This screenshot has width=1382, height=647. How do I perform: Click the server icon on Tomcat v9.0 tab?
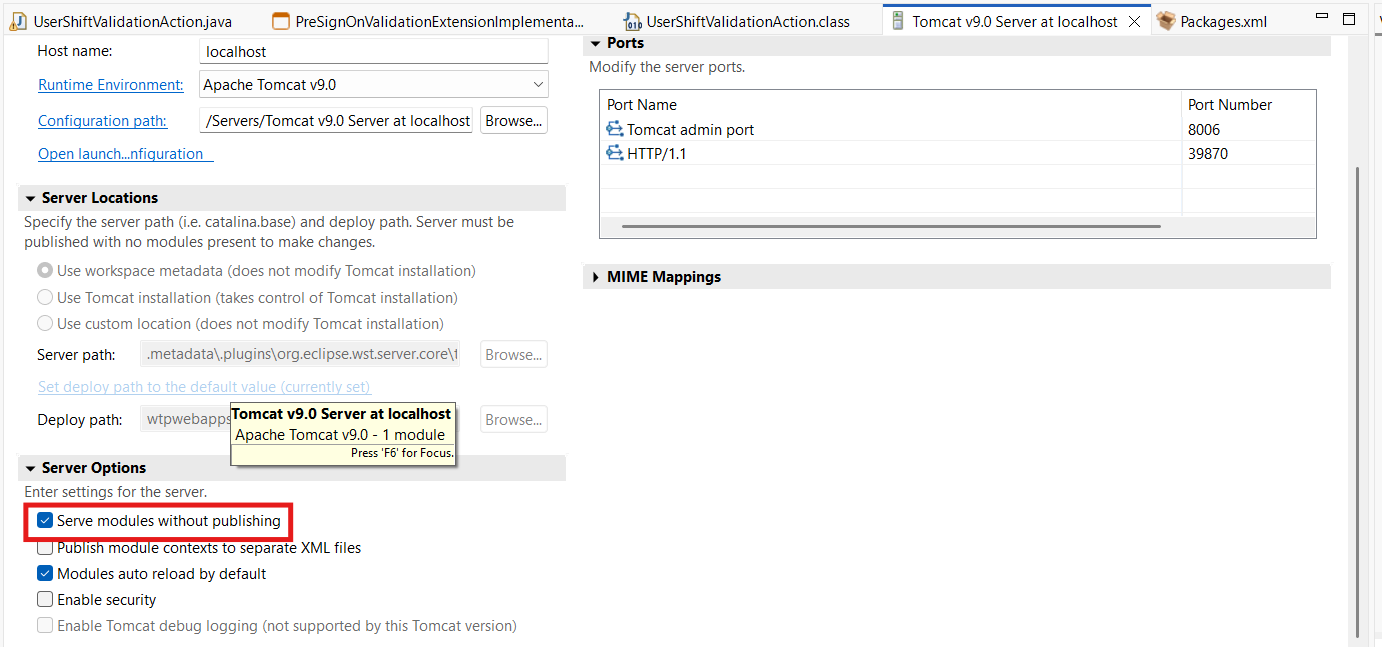point(897,21)
